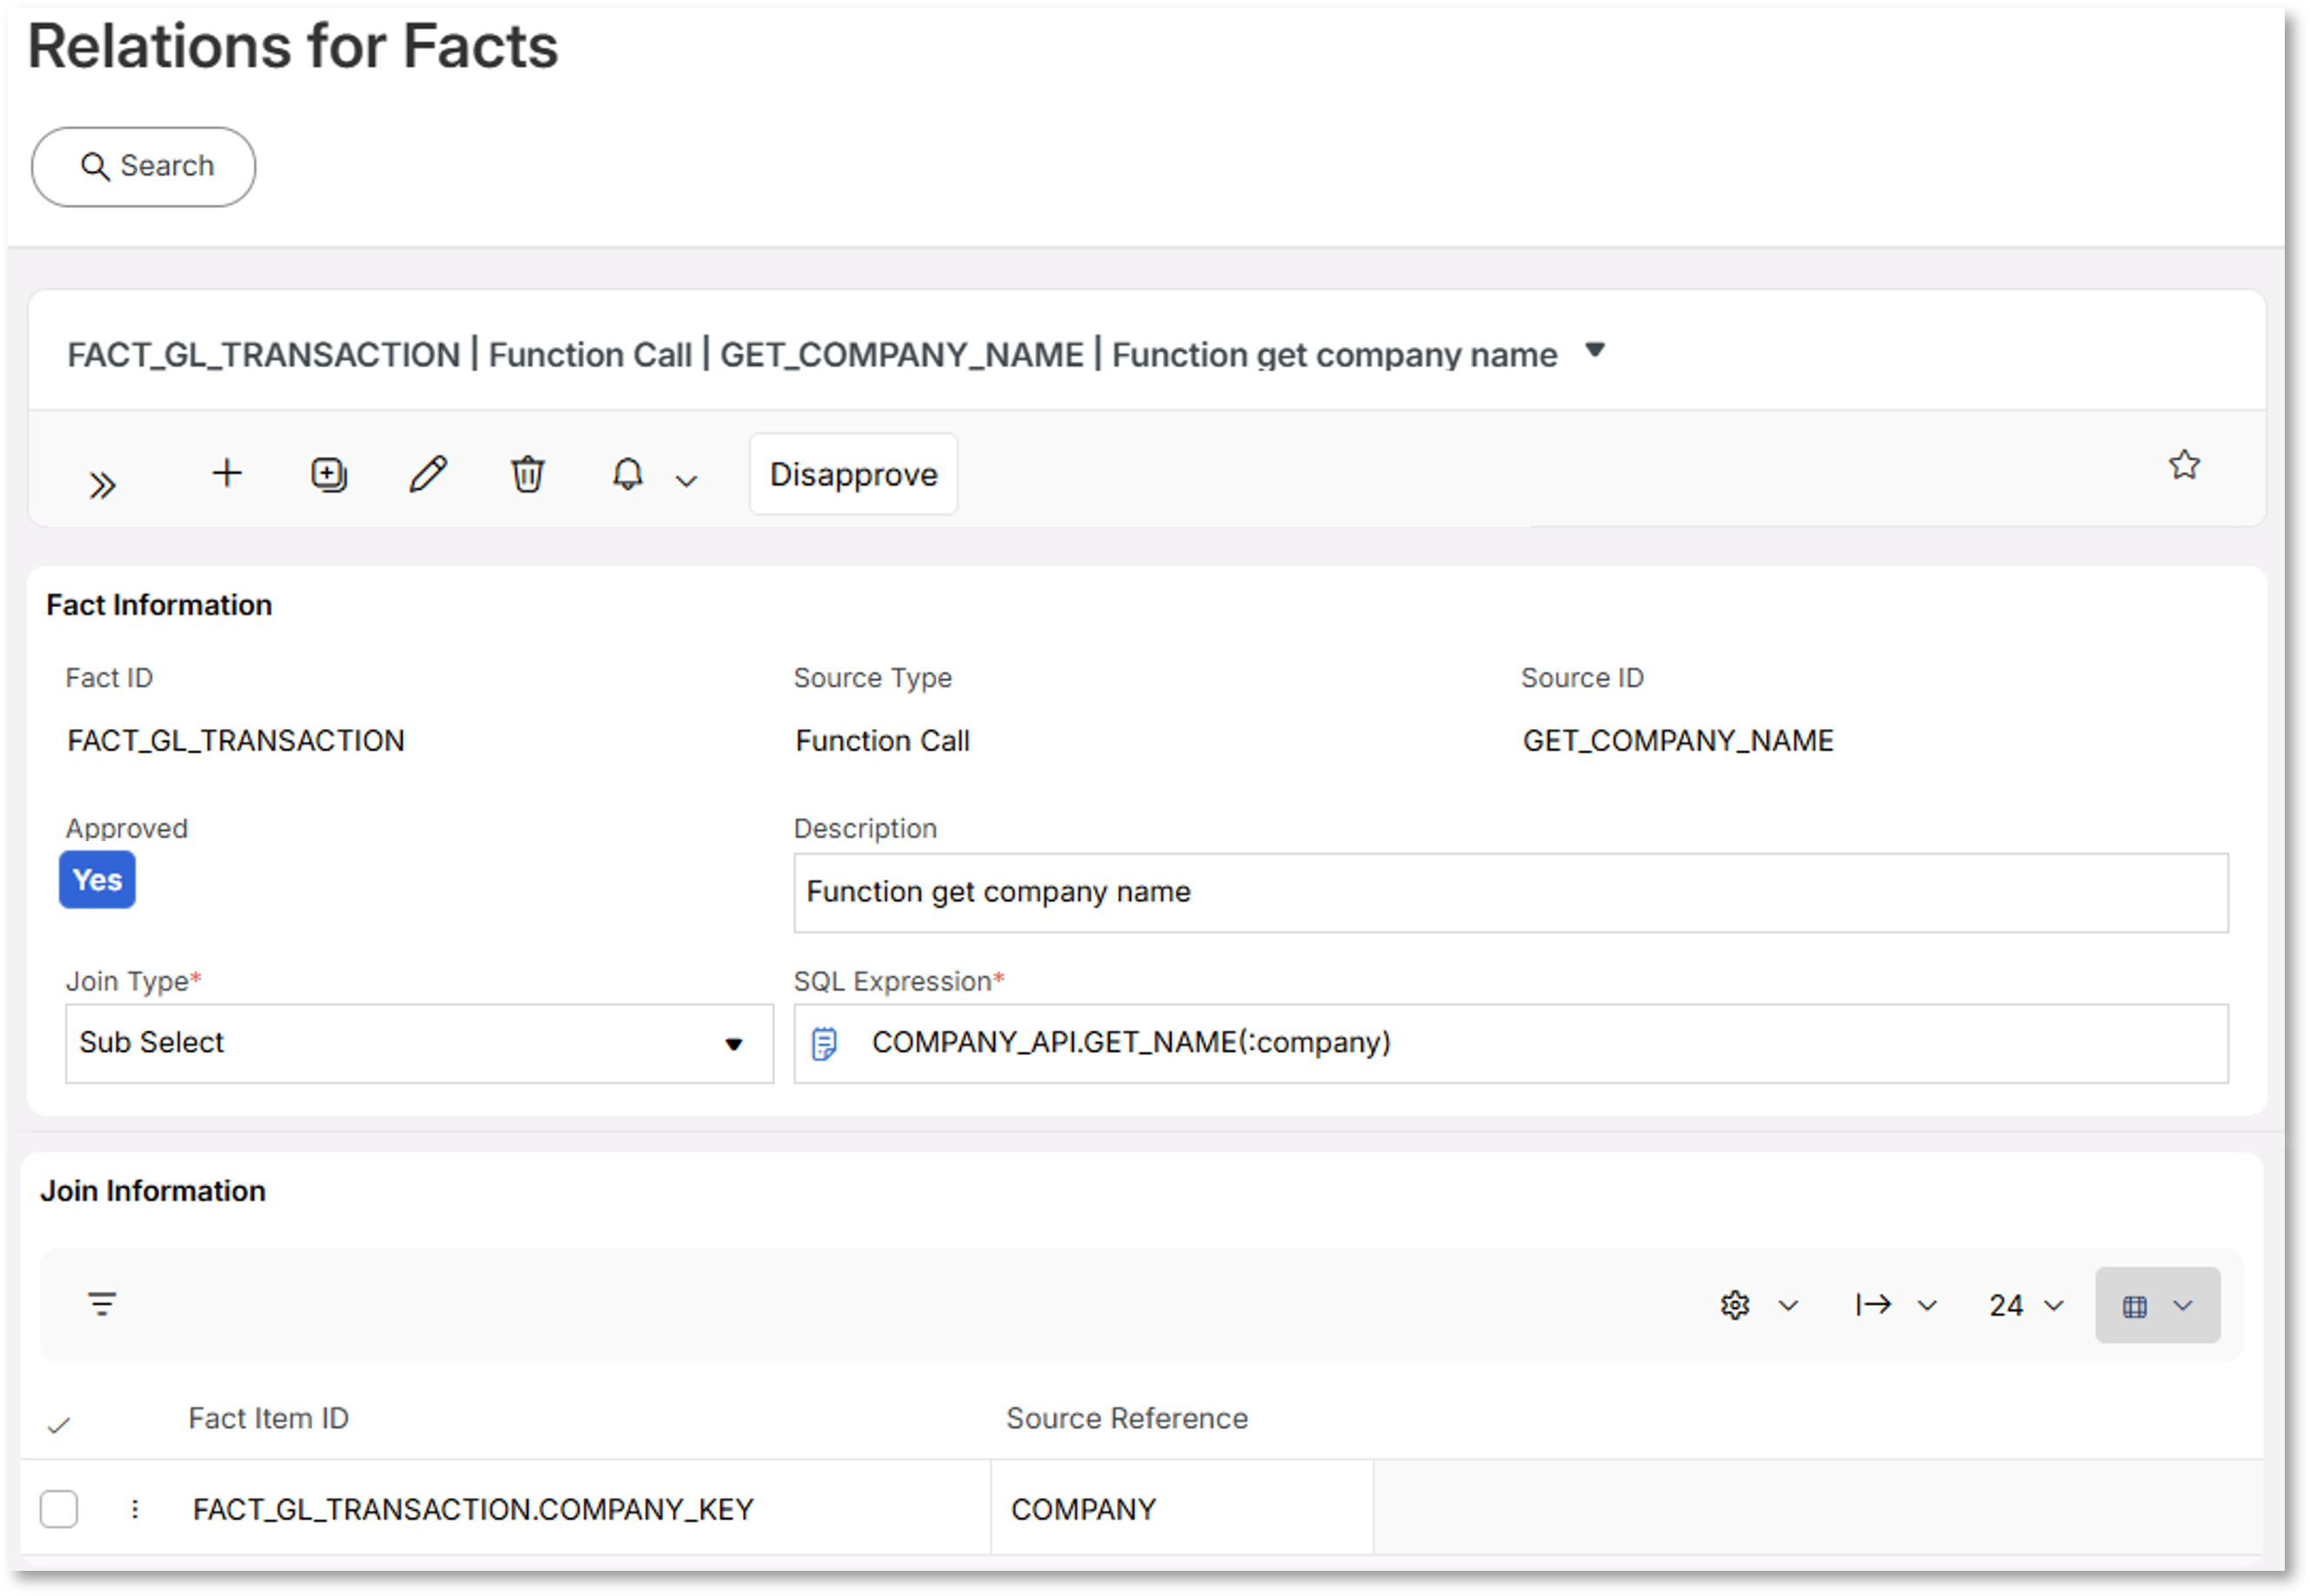Image resolution: width=2310 pixels, height=1596 pixels.
Task: Click the Disapprove button
Action: pos(853,474)
